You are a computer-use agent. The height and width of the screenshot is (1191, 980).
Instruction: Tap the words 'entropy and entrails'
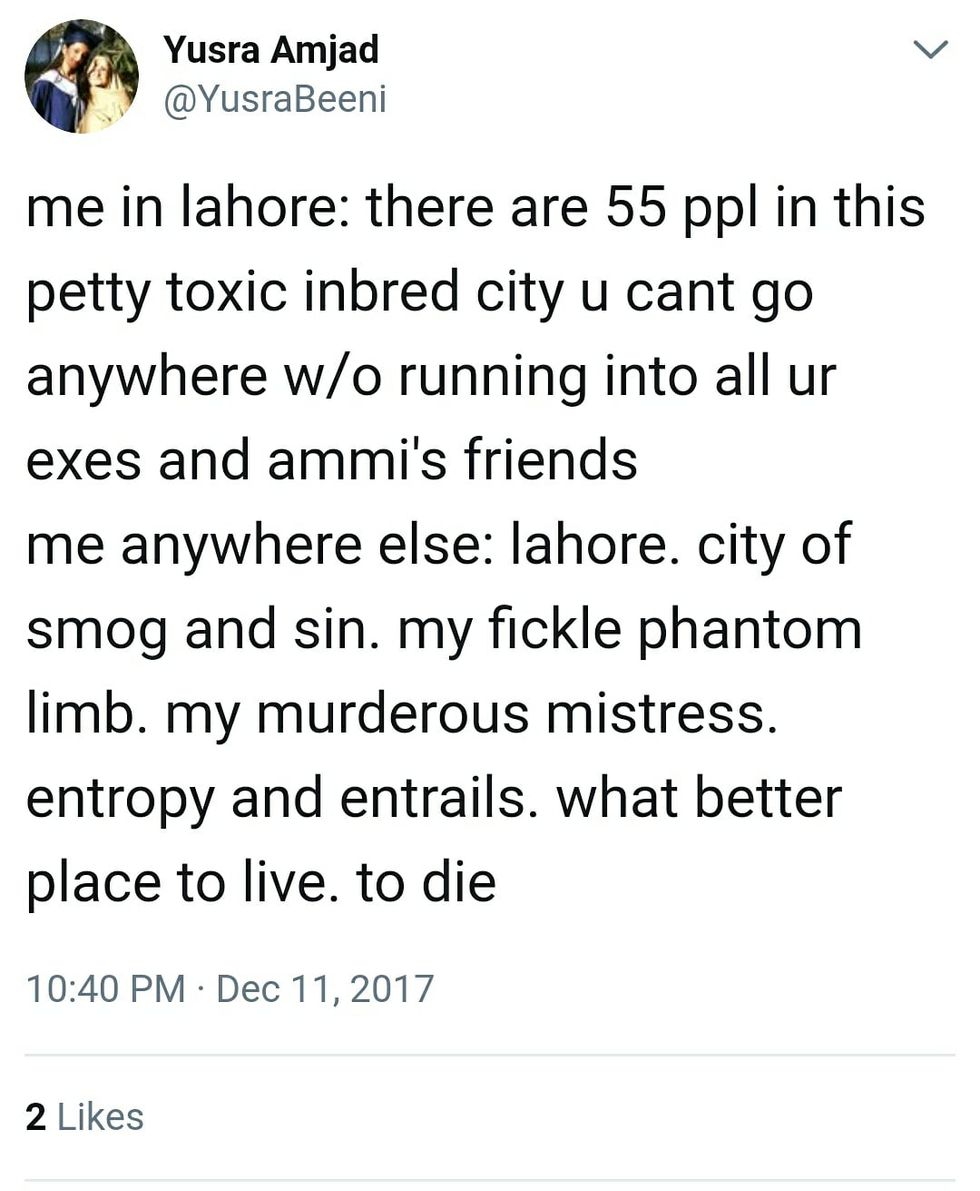pyautogui.click(x=277, y=799)
